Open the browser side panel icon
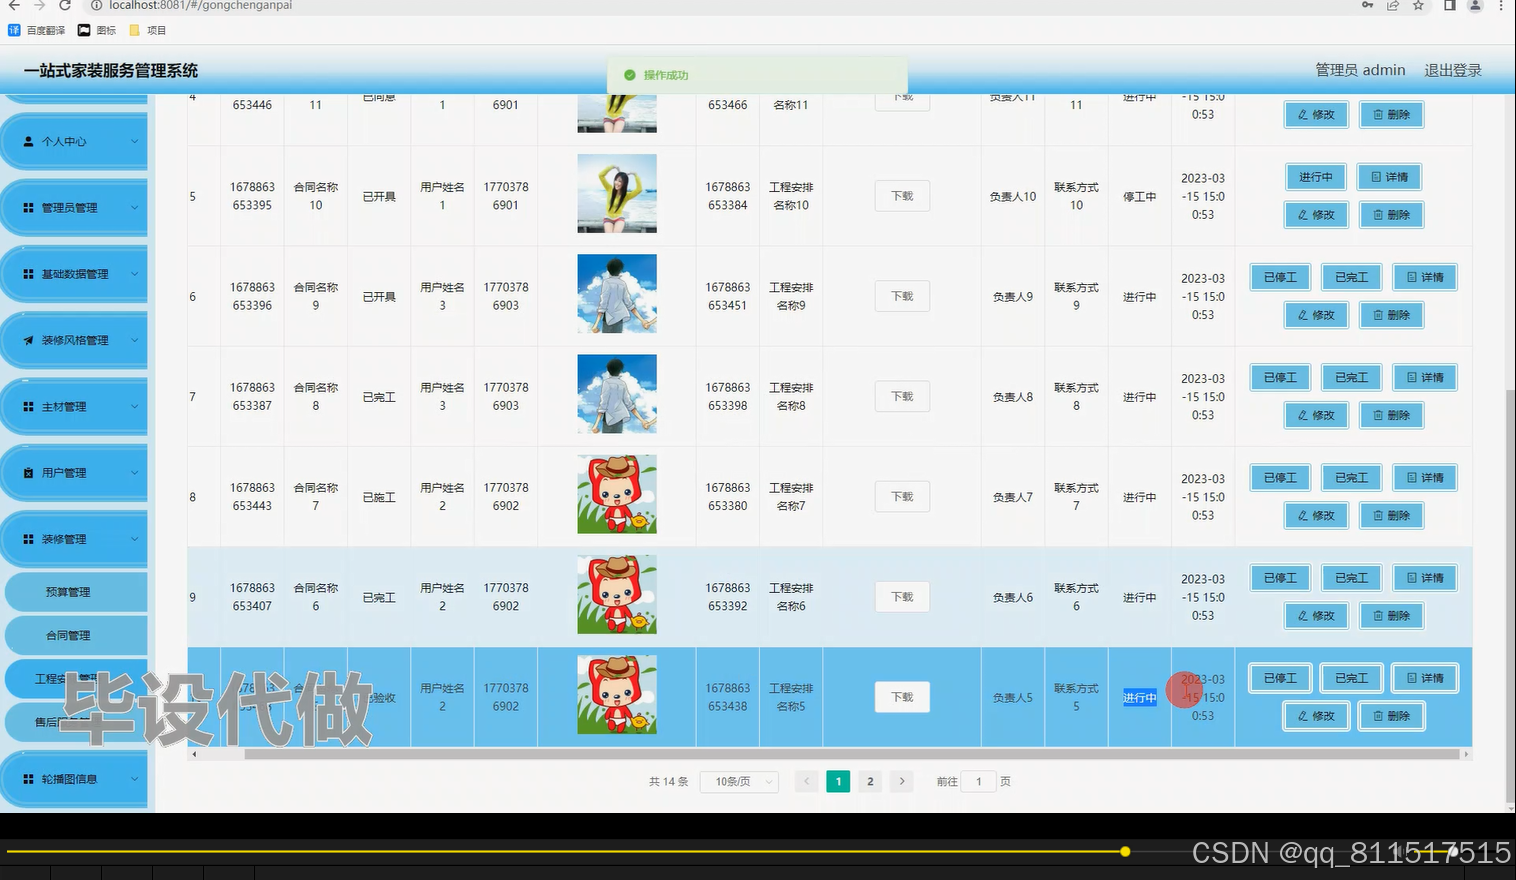The width and height of the screenshot is (1516, 880). 1449,5
